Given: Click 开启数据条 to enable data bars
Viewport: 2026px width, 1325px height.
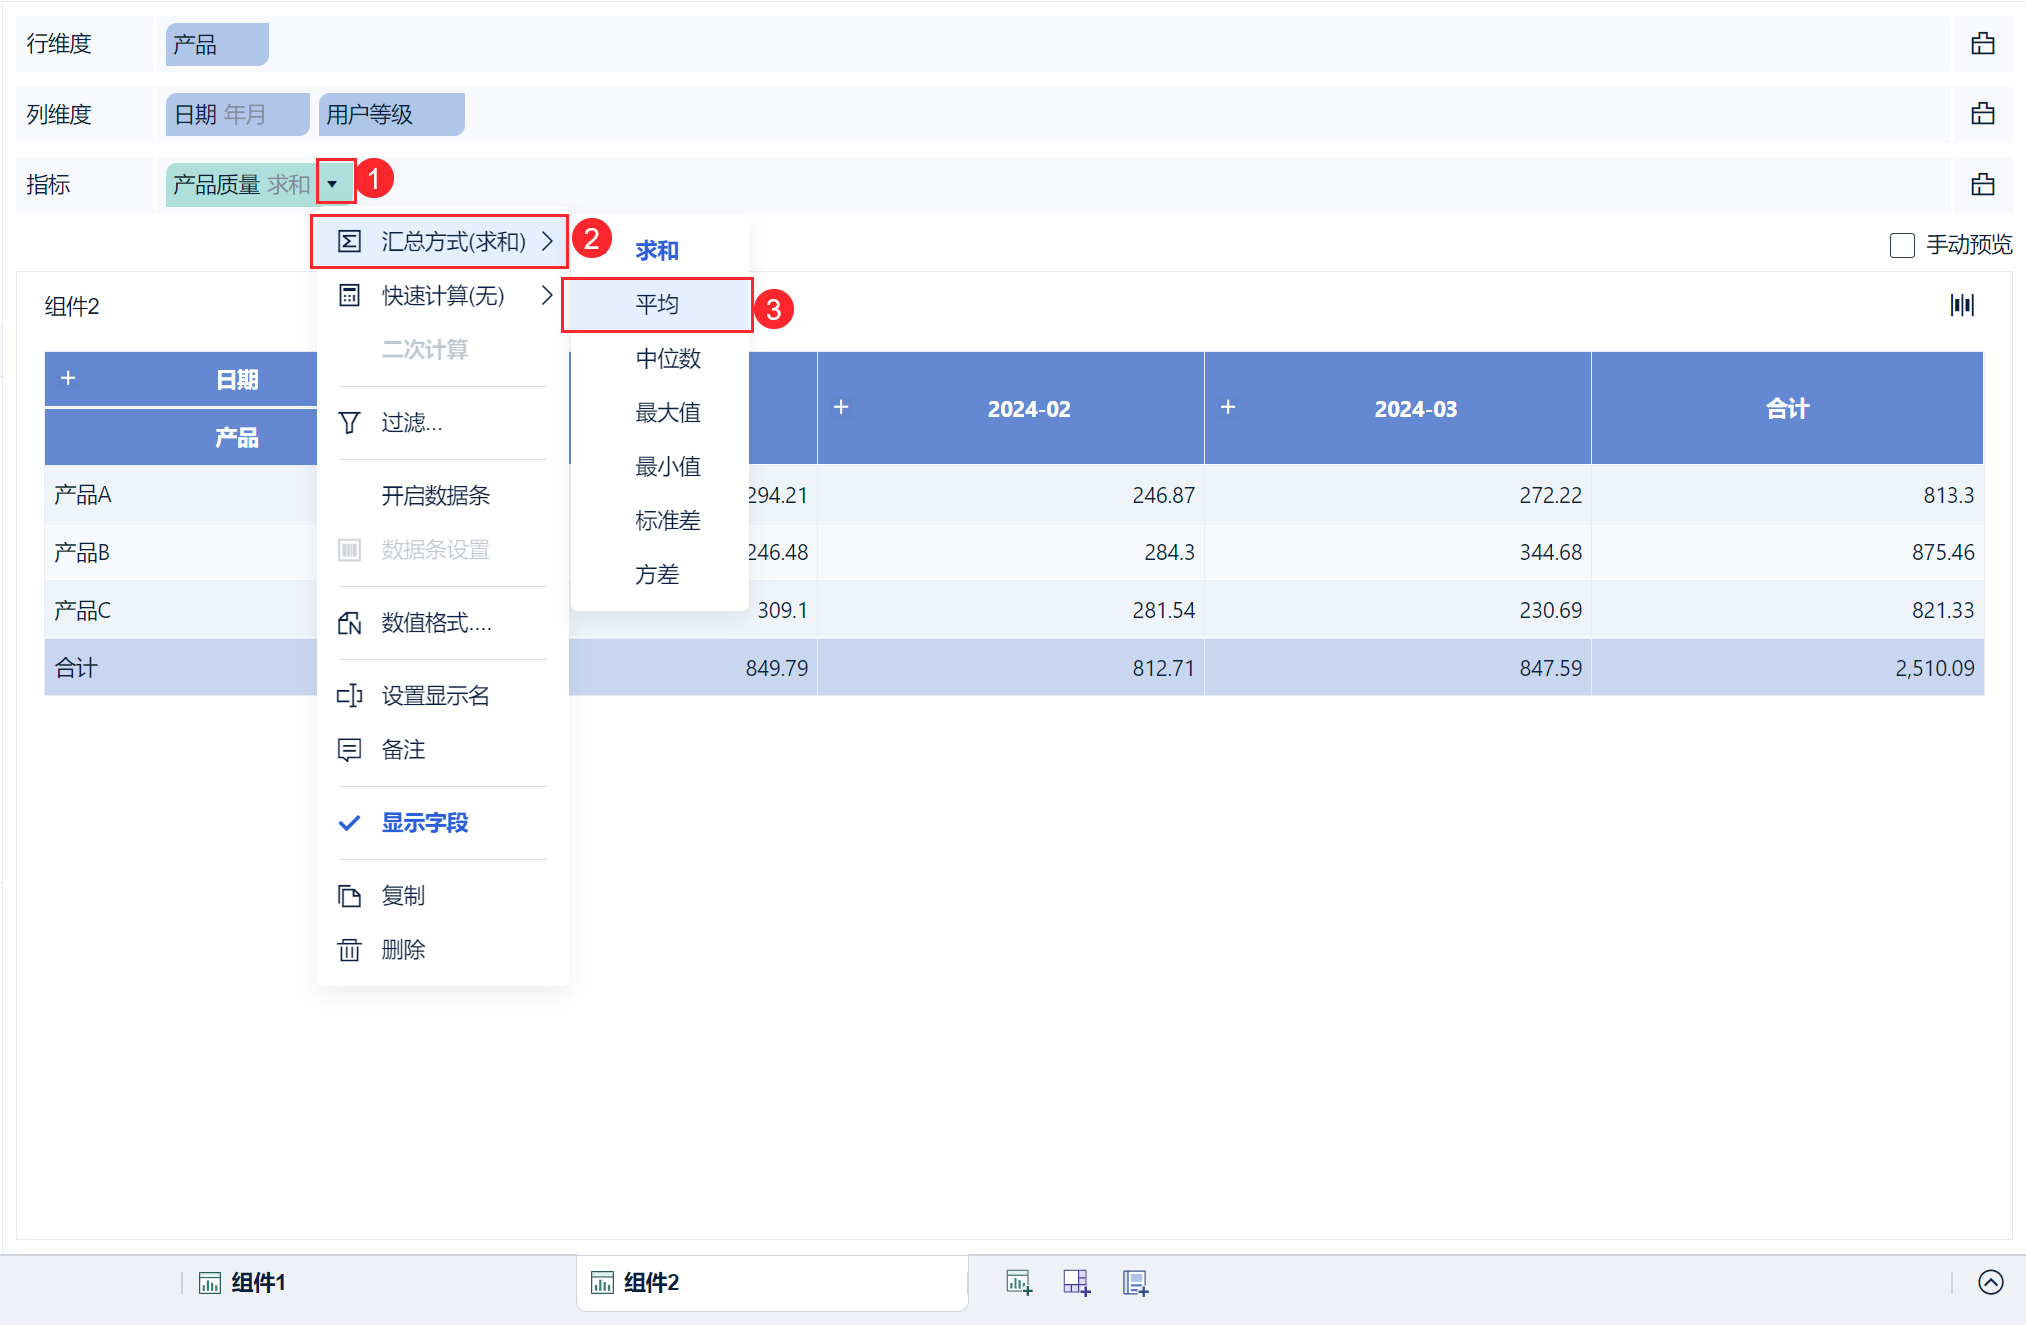Looking at the screenshot, I should point(435,495).
